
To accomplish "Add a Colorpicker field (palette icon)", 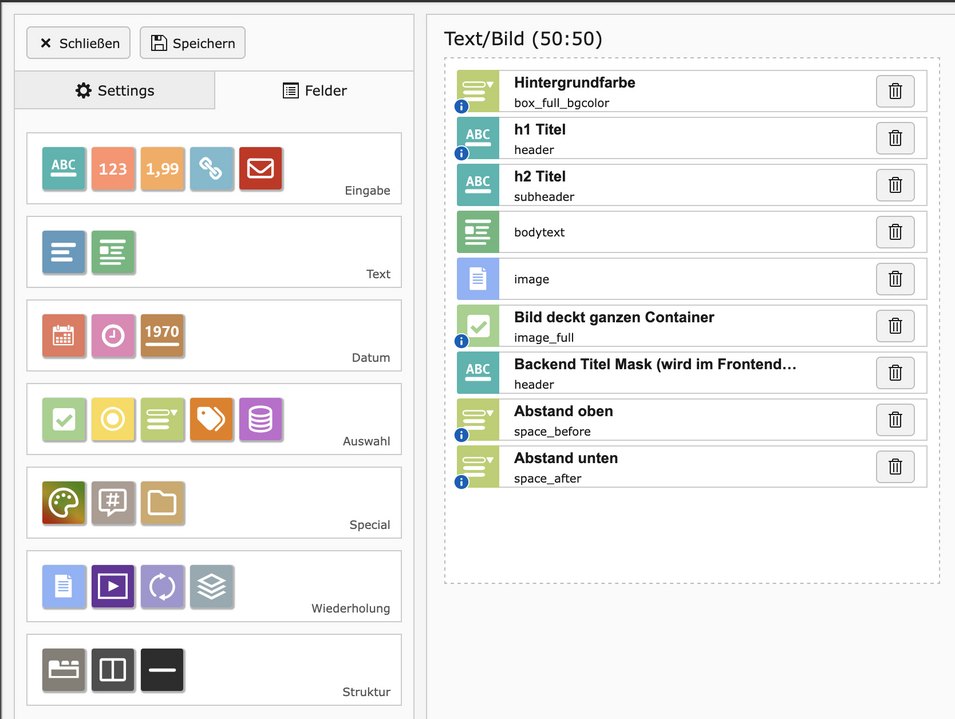I will tap(64, 503).
